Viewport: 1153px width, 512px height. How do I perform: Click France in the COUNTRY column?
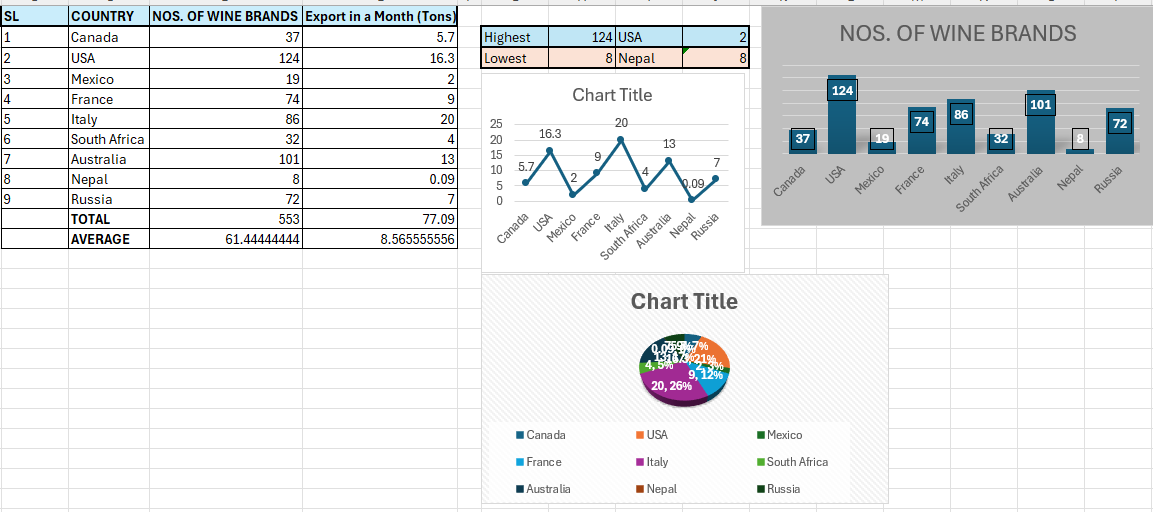(x=109, y=99)
